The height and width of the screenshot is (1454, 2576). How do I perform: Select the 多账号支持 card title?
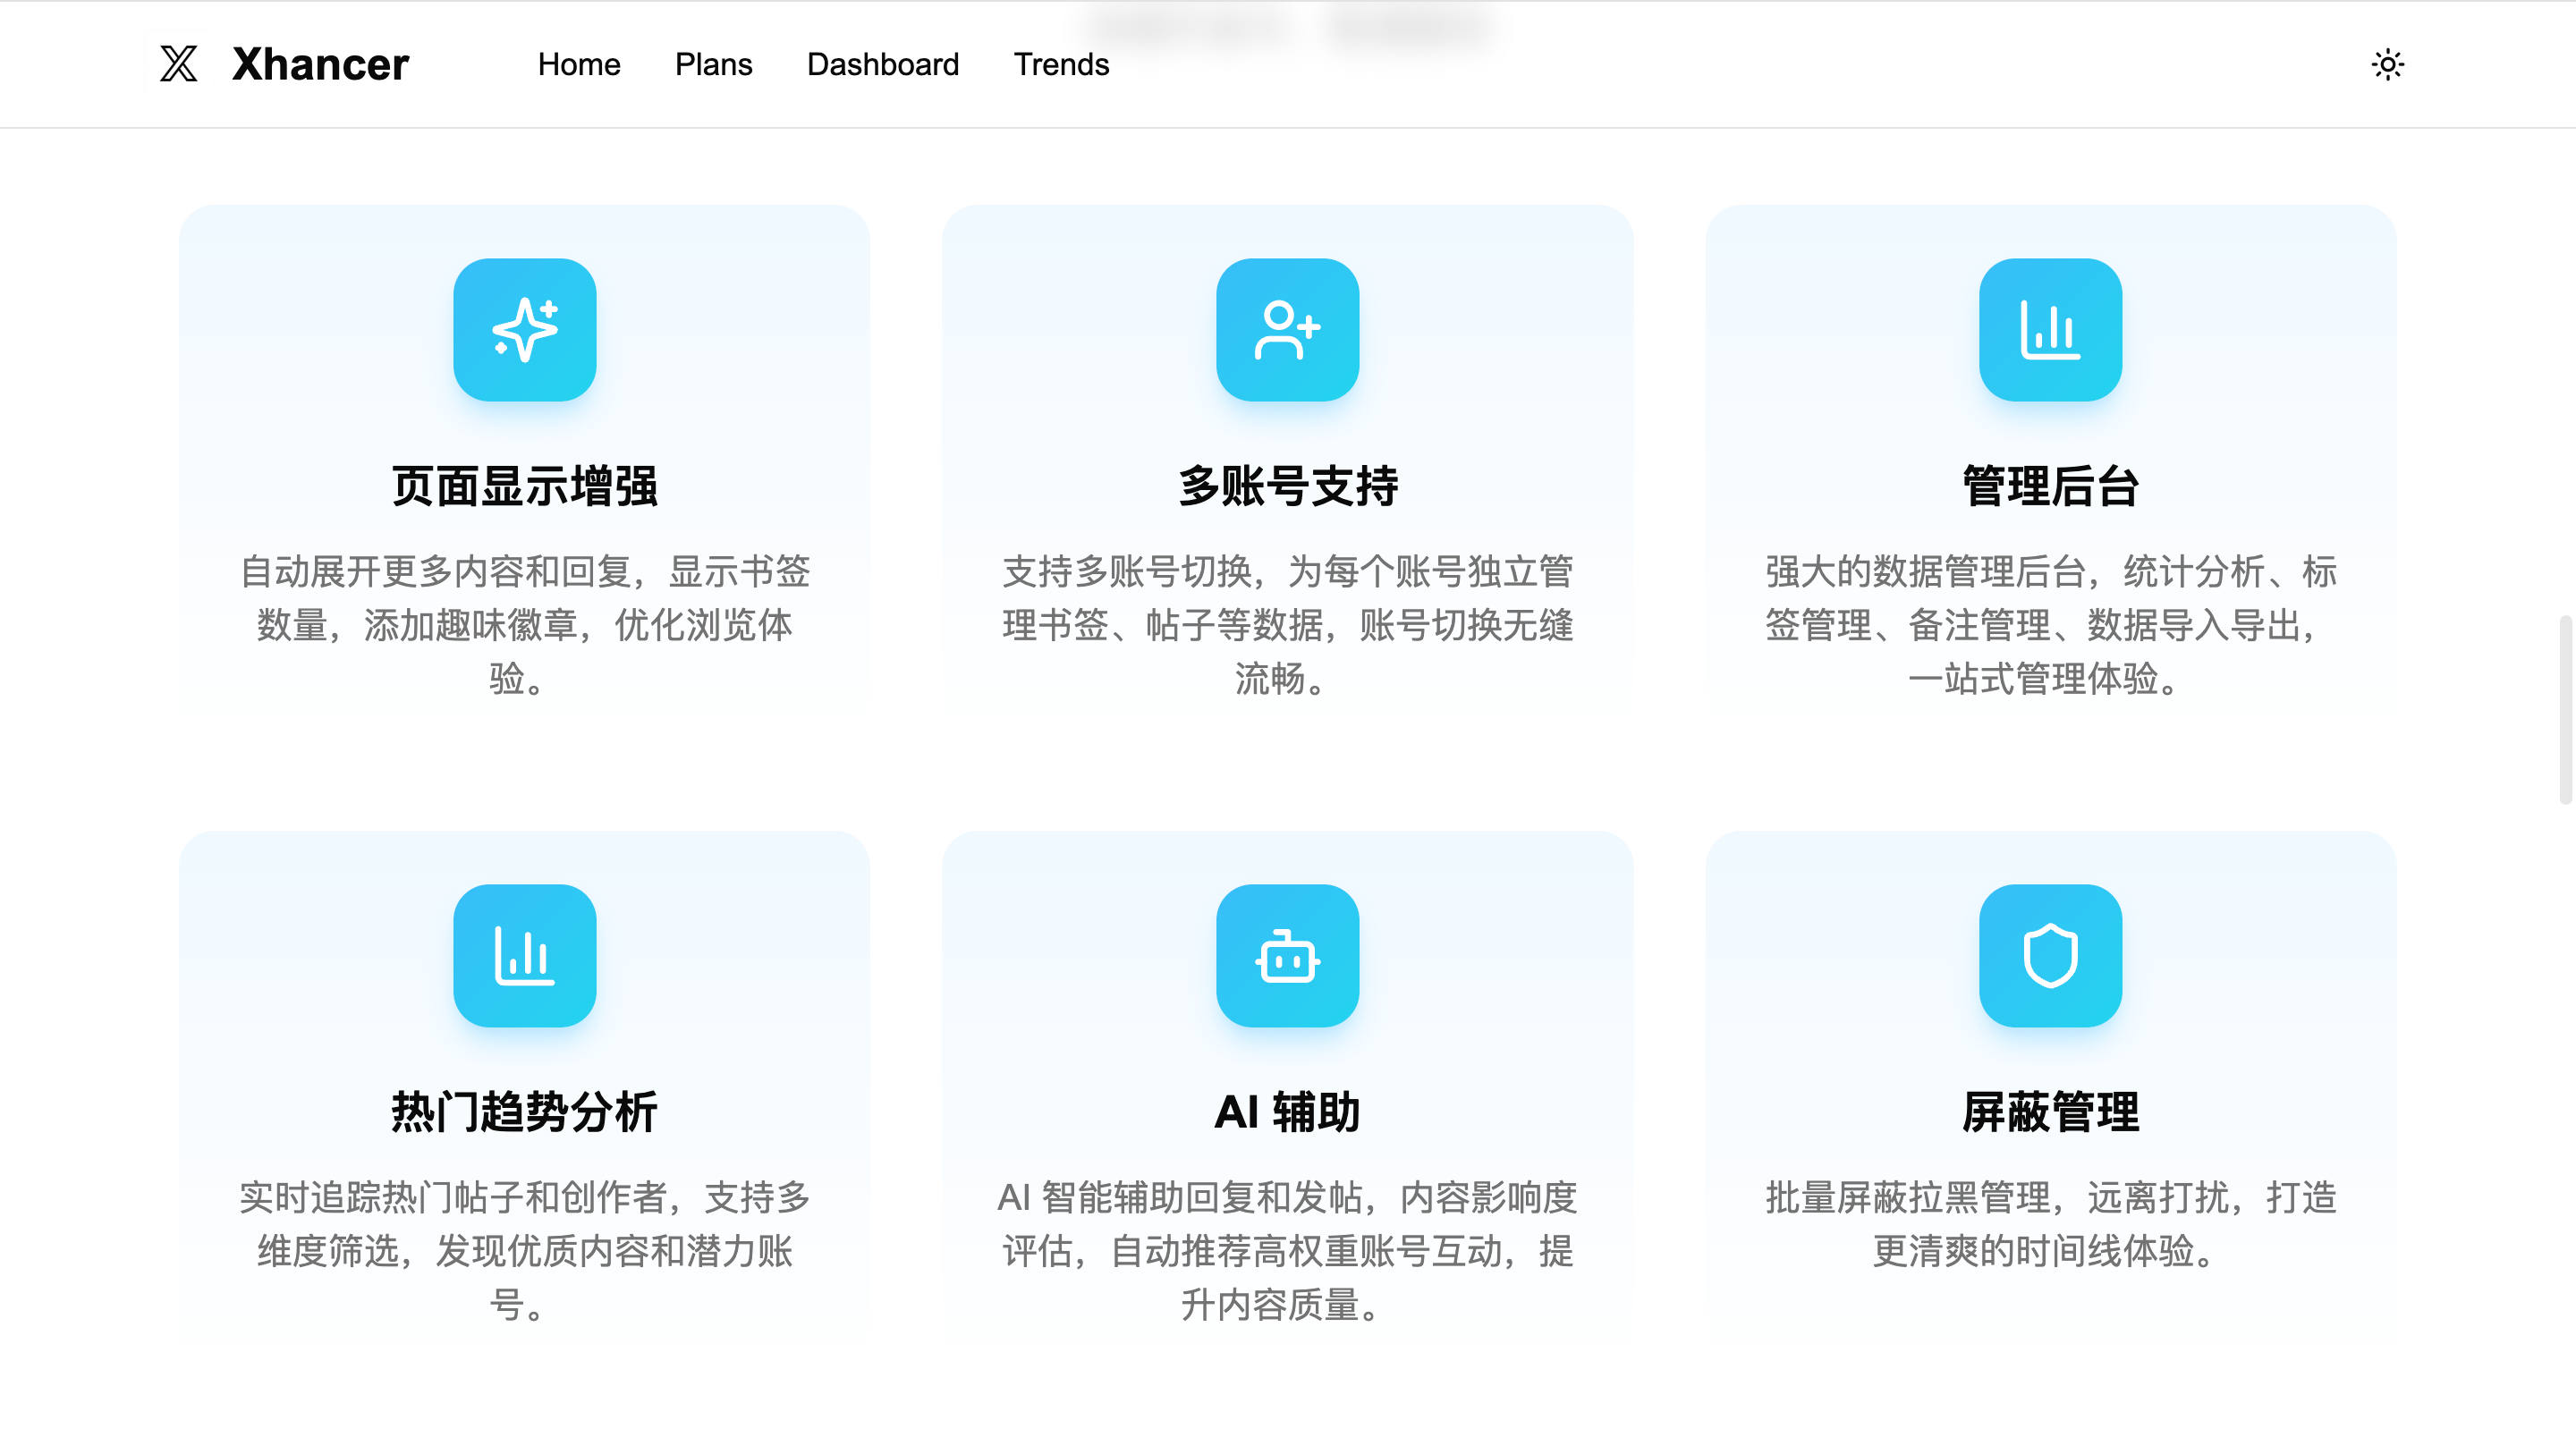[1287, 486]
